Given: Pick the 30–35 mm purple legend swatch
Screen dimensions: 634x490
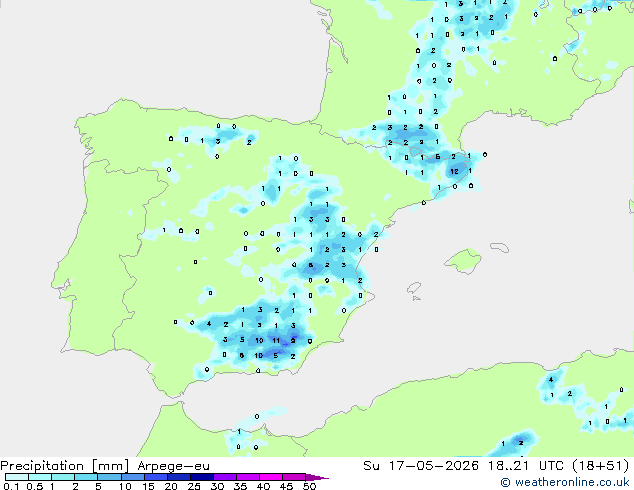Looking at the screenshot, I should pos(224,477).
